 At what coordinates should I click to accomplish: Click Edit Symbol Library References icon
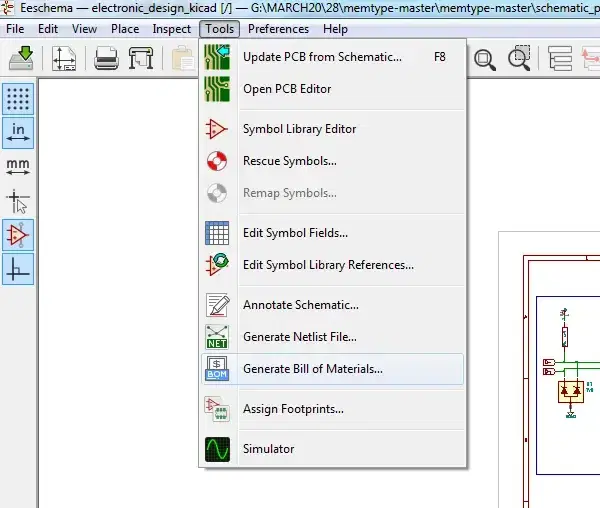(x=217, y=265)
